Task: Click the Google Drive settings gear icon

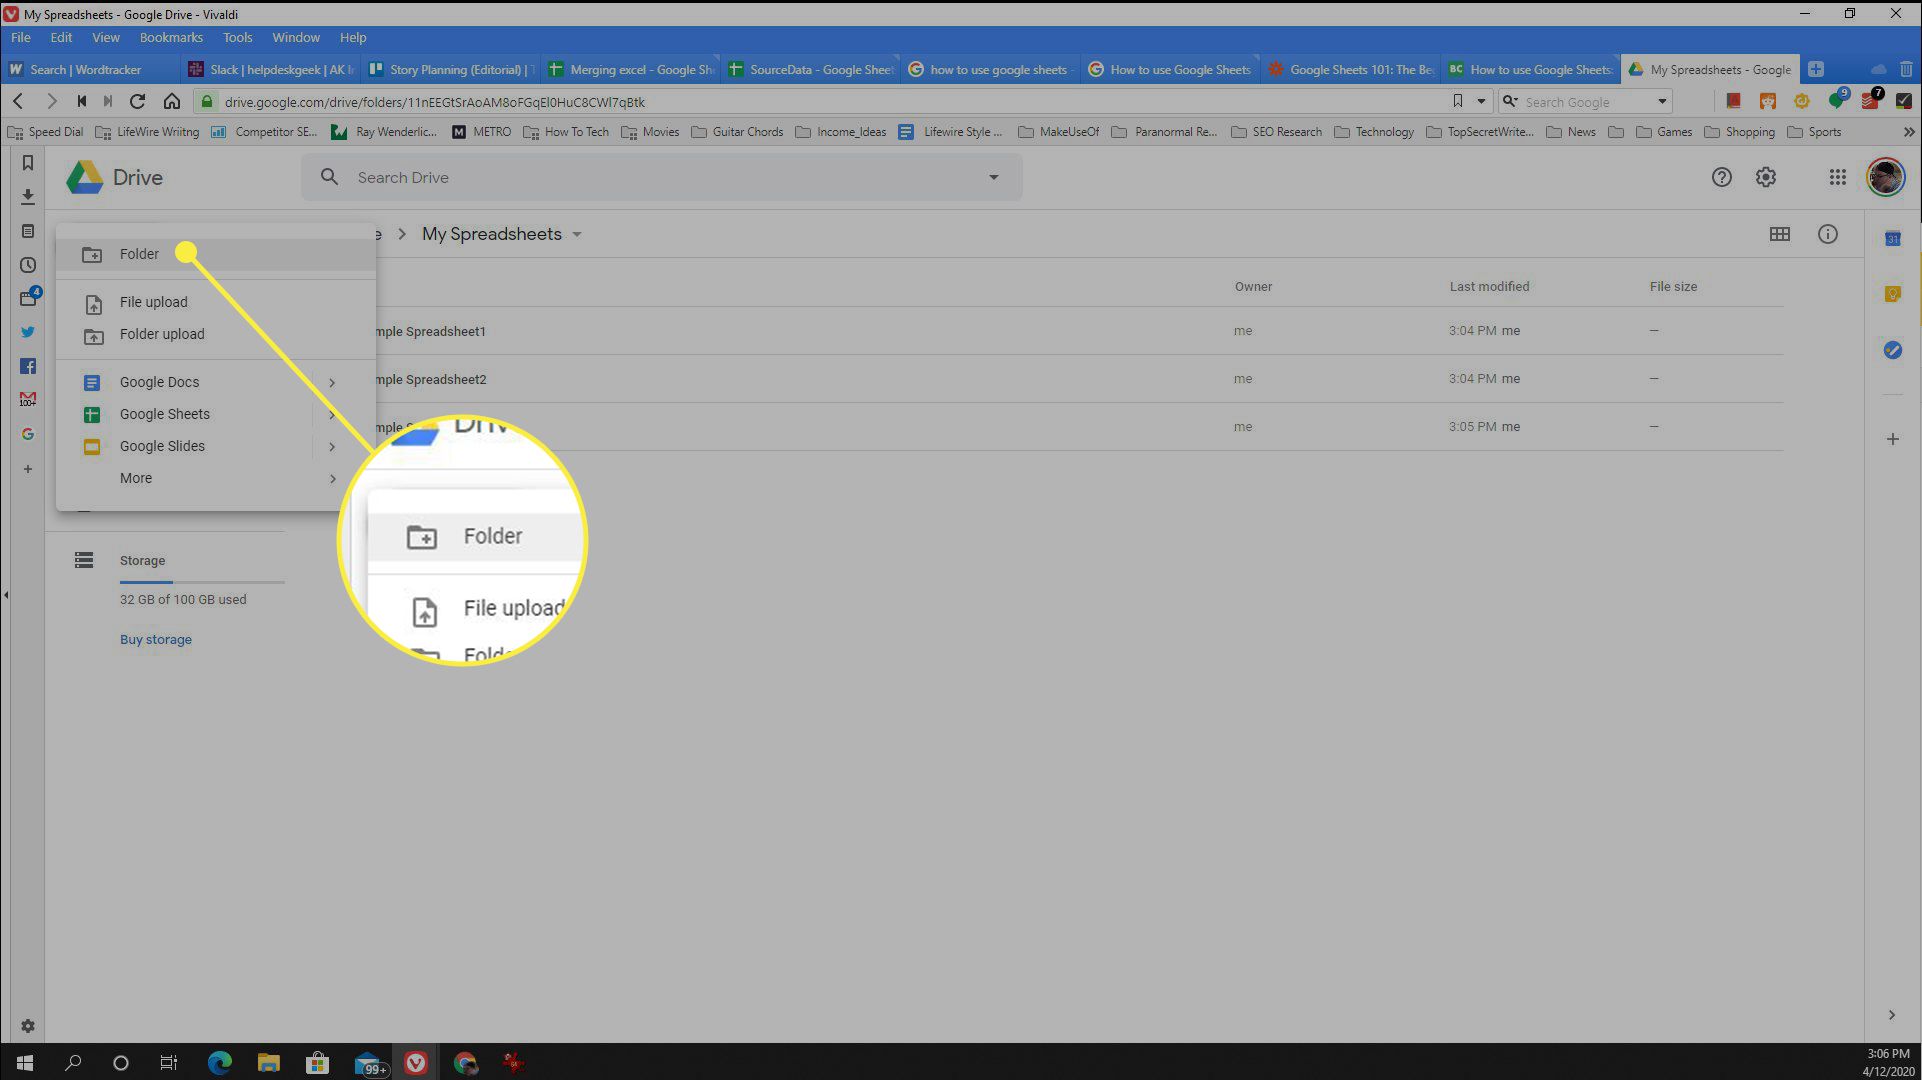Action: click(1766, 177)
